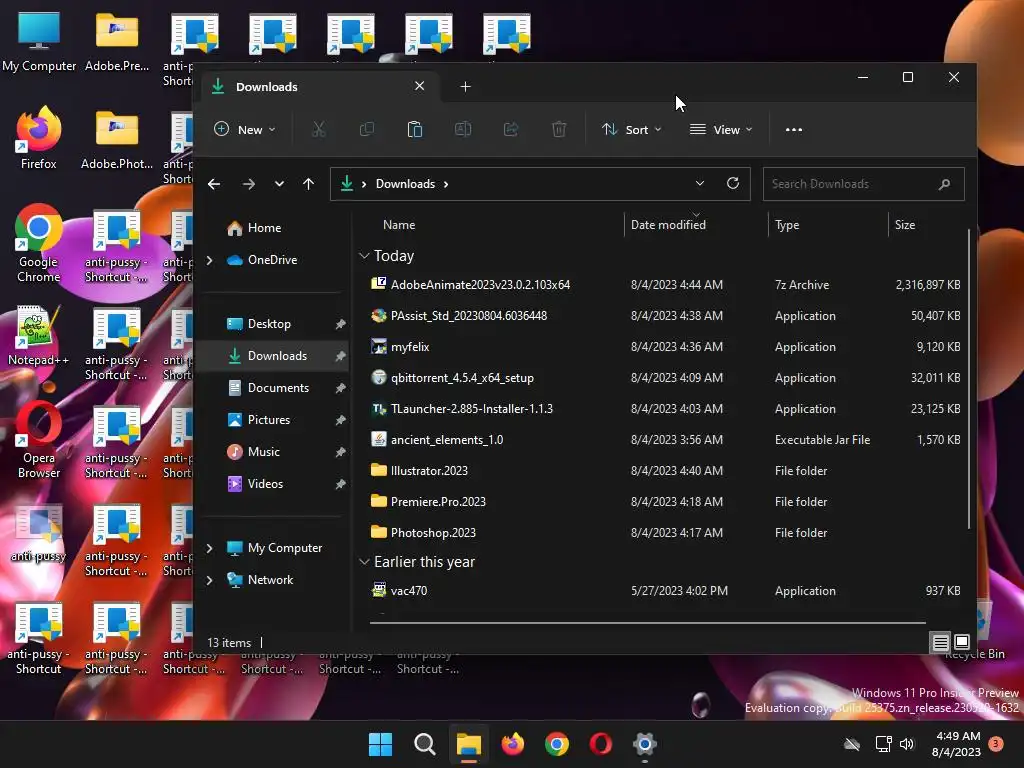Select Notepad++ desktop icon

coord(38,335)
